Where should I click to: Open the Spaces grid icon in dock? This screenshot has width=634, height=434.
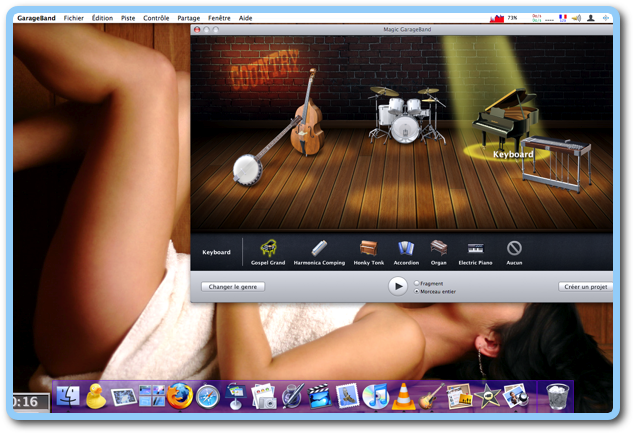[152, 396]
